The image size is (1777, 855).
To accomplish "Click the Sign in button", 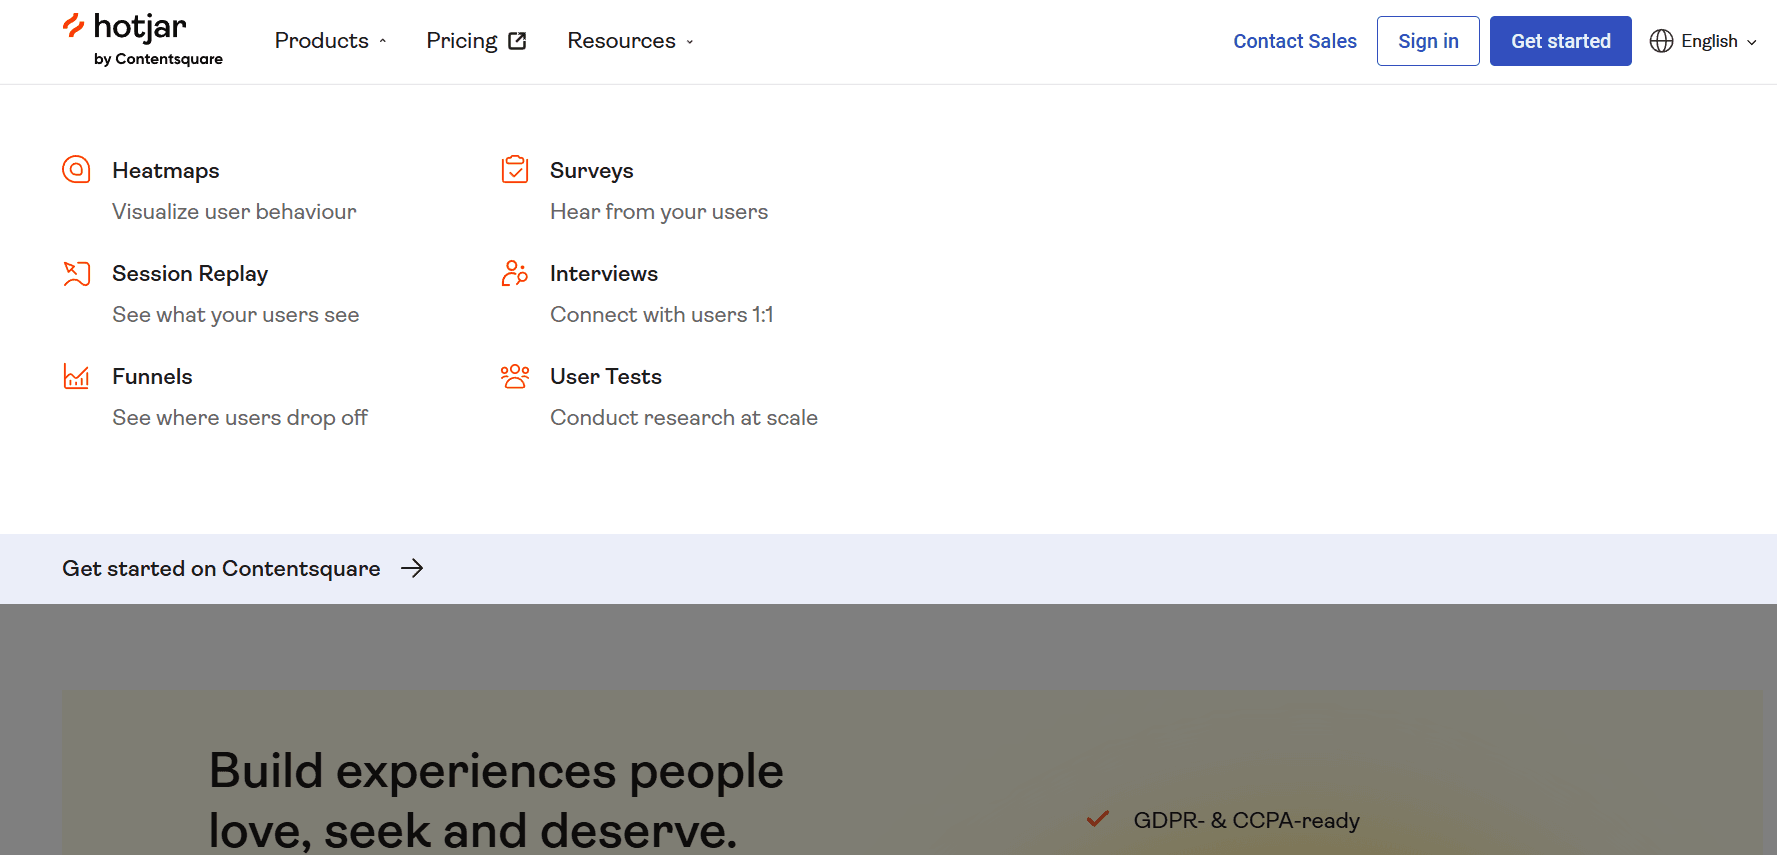I will click(x=1428, y=41).
